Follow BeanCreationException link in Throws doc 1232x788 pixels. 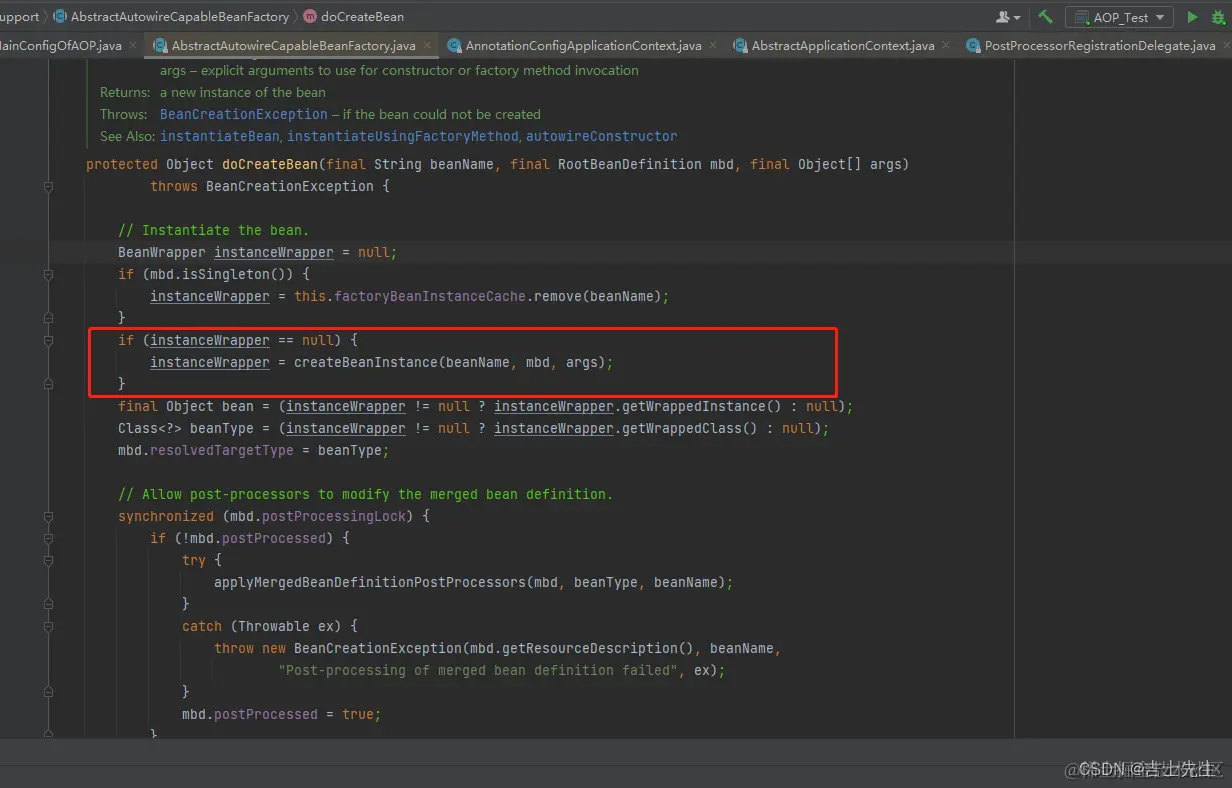[244, 114]
